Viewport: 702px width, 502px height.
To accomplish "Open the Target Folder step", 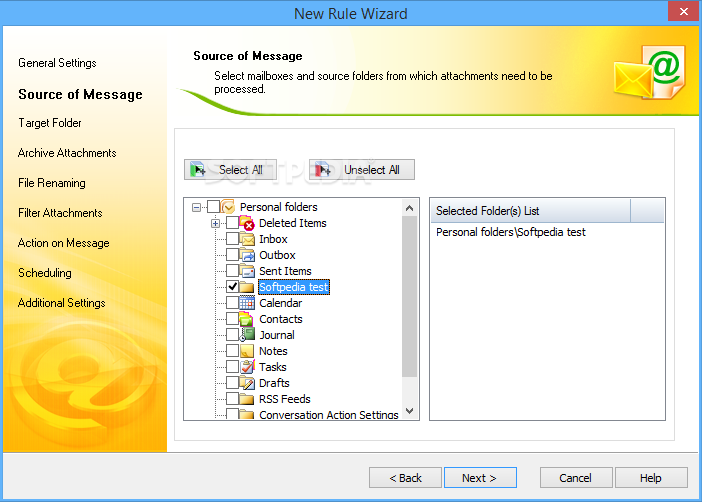I will point(50,123).
